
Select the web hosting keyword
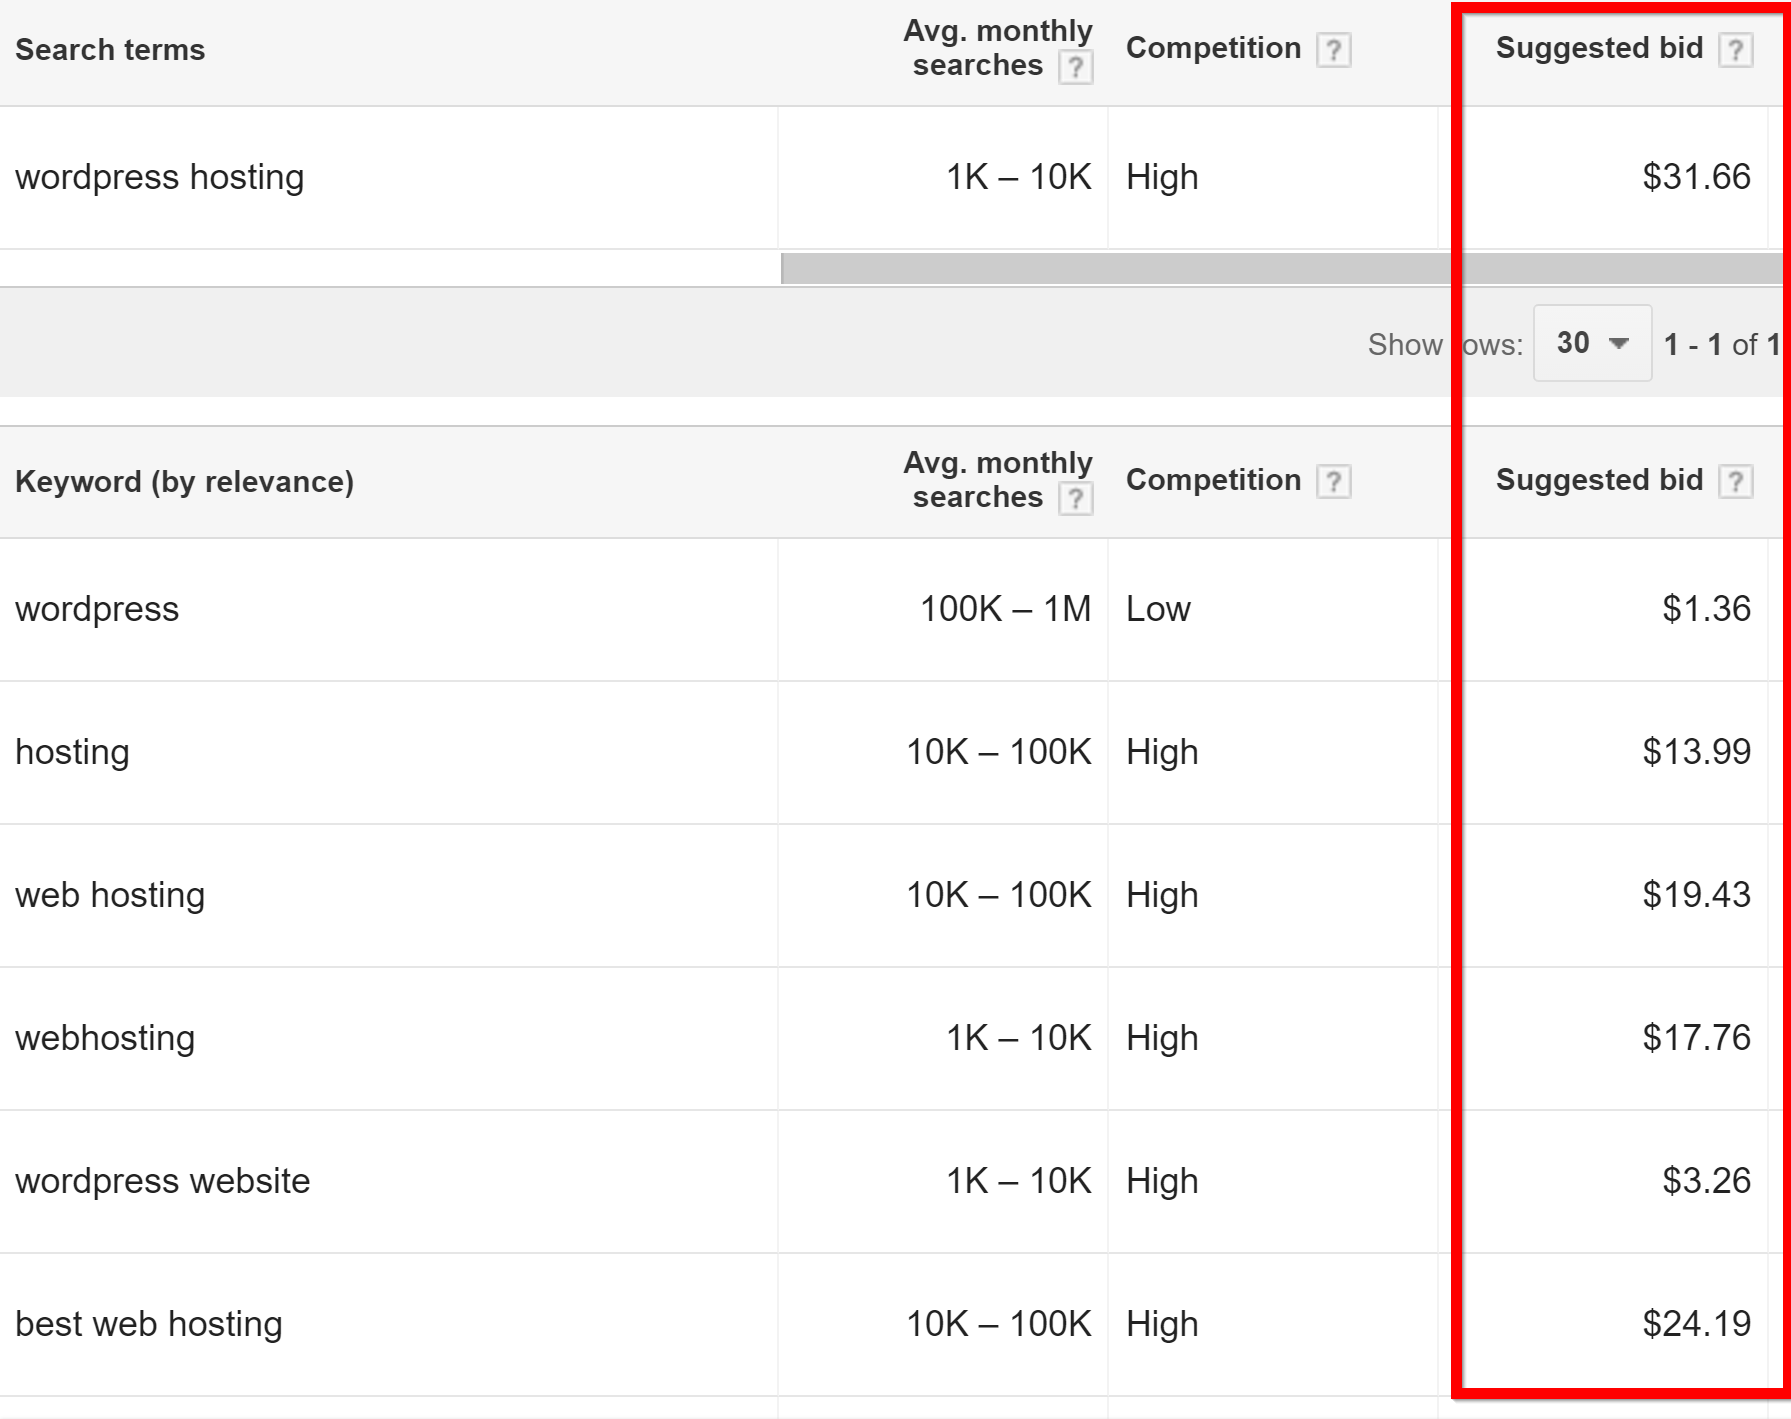click(110, 895)
